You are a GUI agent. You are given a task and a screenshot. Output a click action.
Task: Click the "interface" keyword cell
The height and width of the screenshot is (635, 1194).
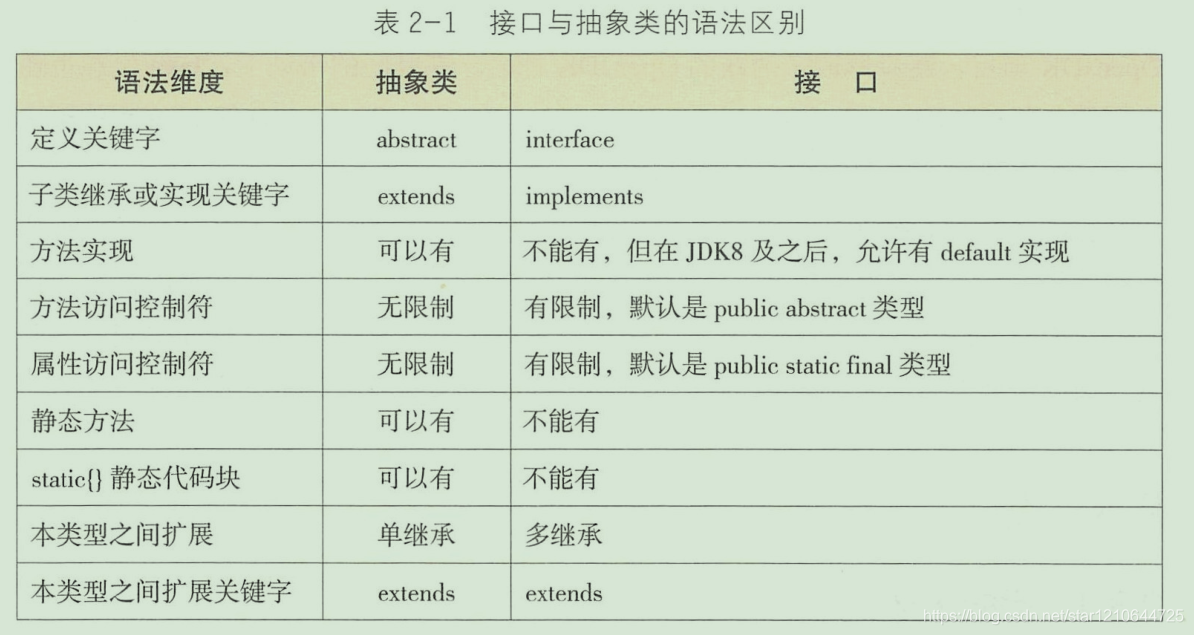pos(570,140)
